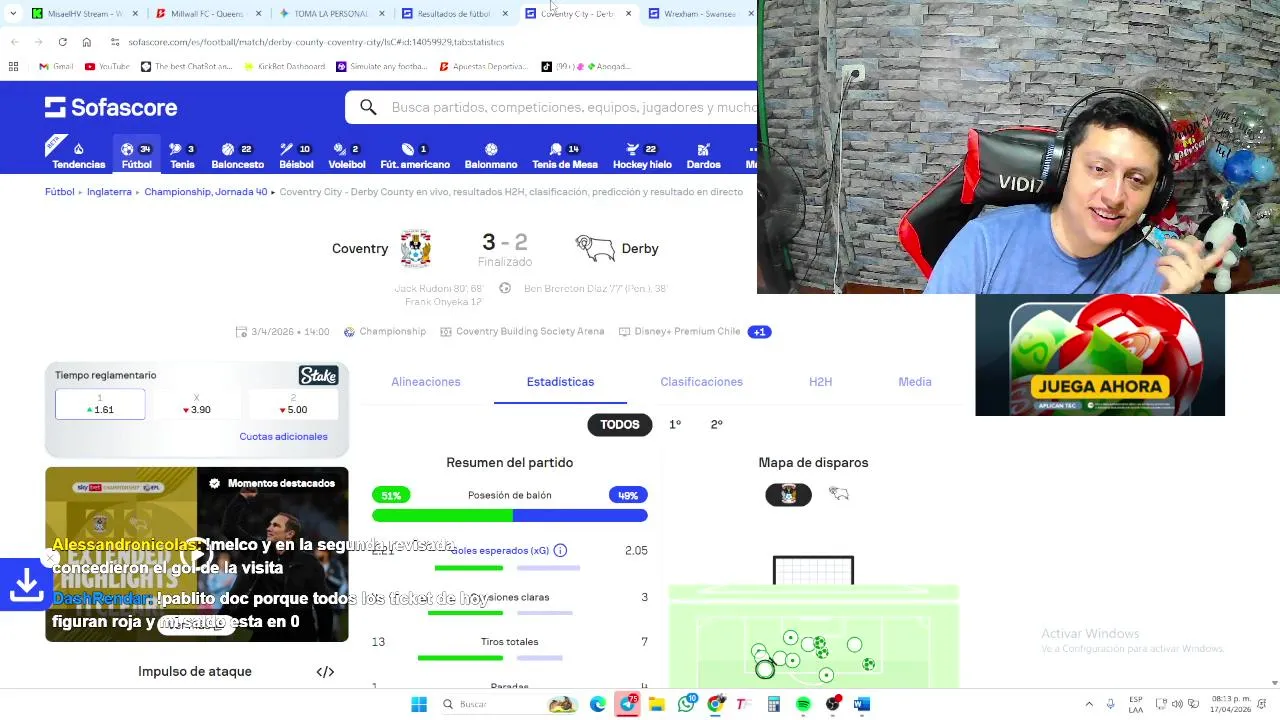The width and height of the screenshot is (1280, 720).
Task: Switch to the Estadísticas tab
Action: tap(560, 382)
